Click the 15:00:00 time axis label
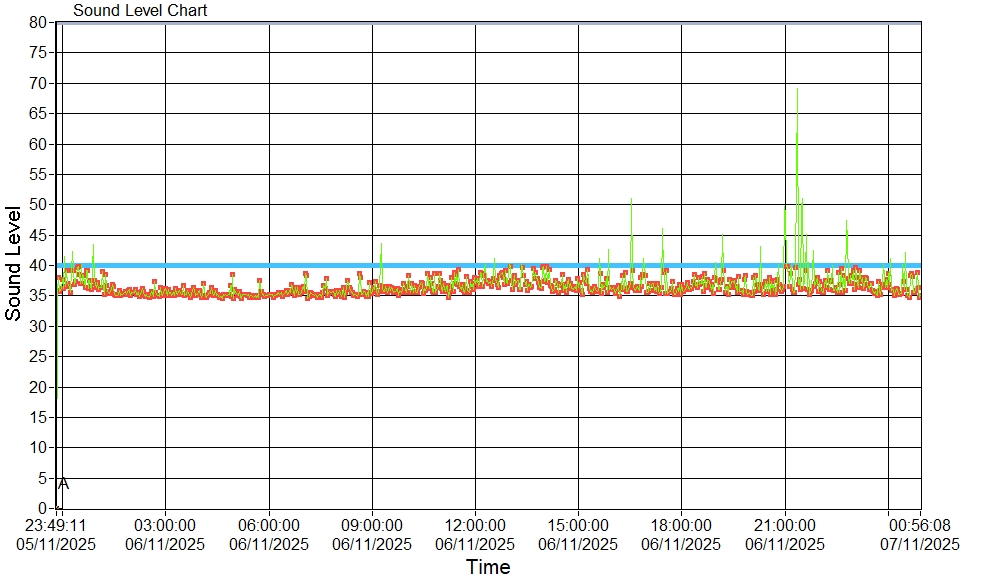Image resolution: width=990 pixels, height=588 pixels. coord(578,525)
